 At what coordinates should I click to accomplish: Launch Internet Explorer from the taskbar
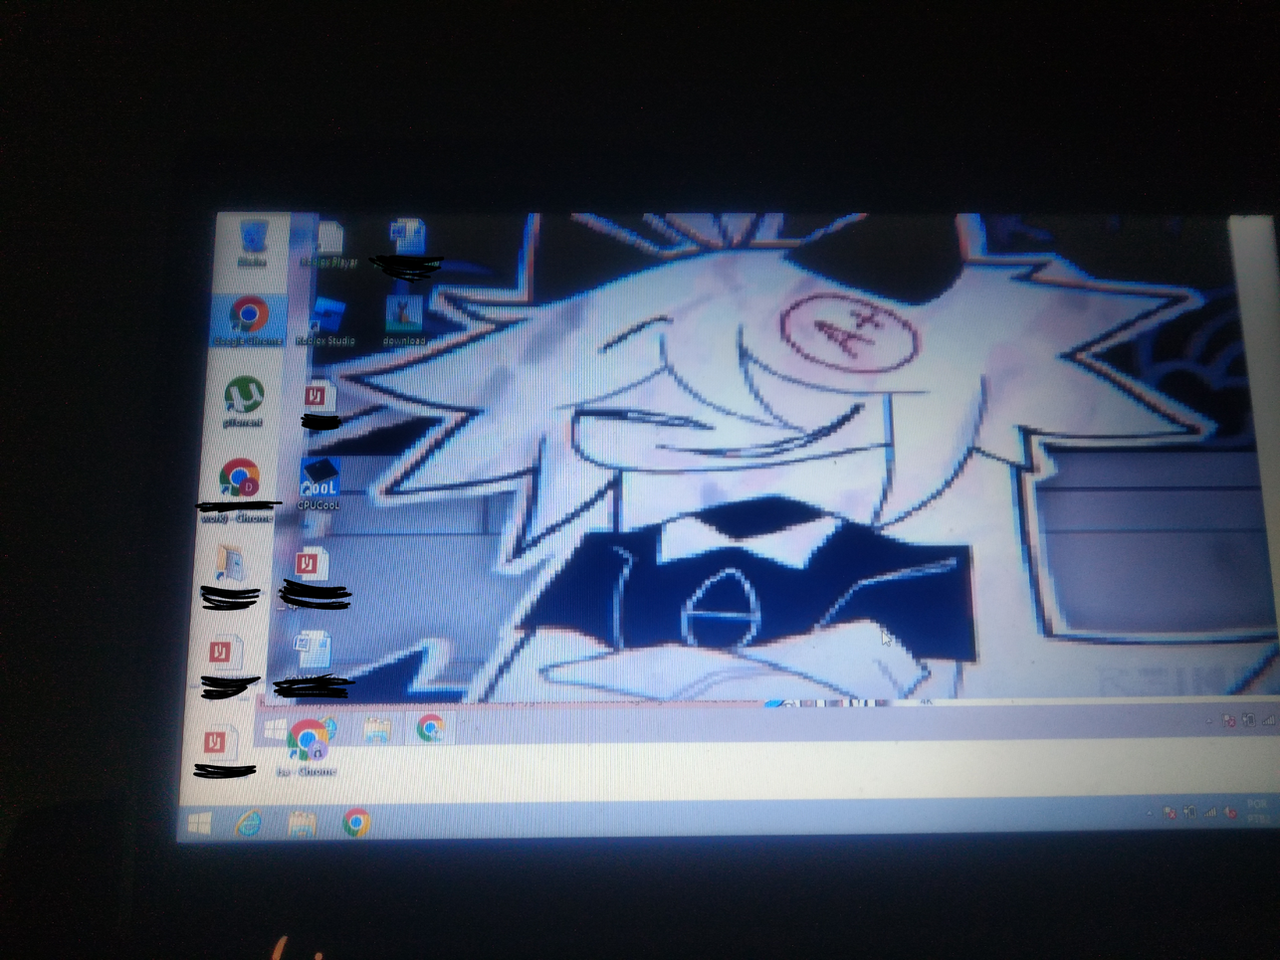tap(248, 823)
